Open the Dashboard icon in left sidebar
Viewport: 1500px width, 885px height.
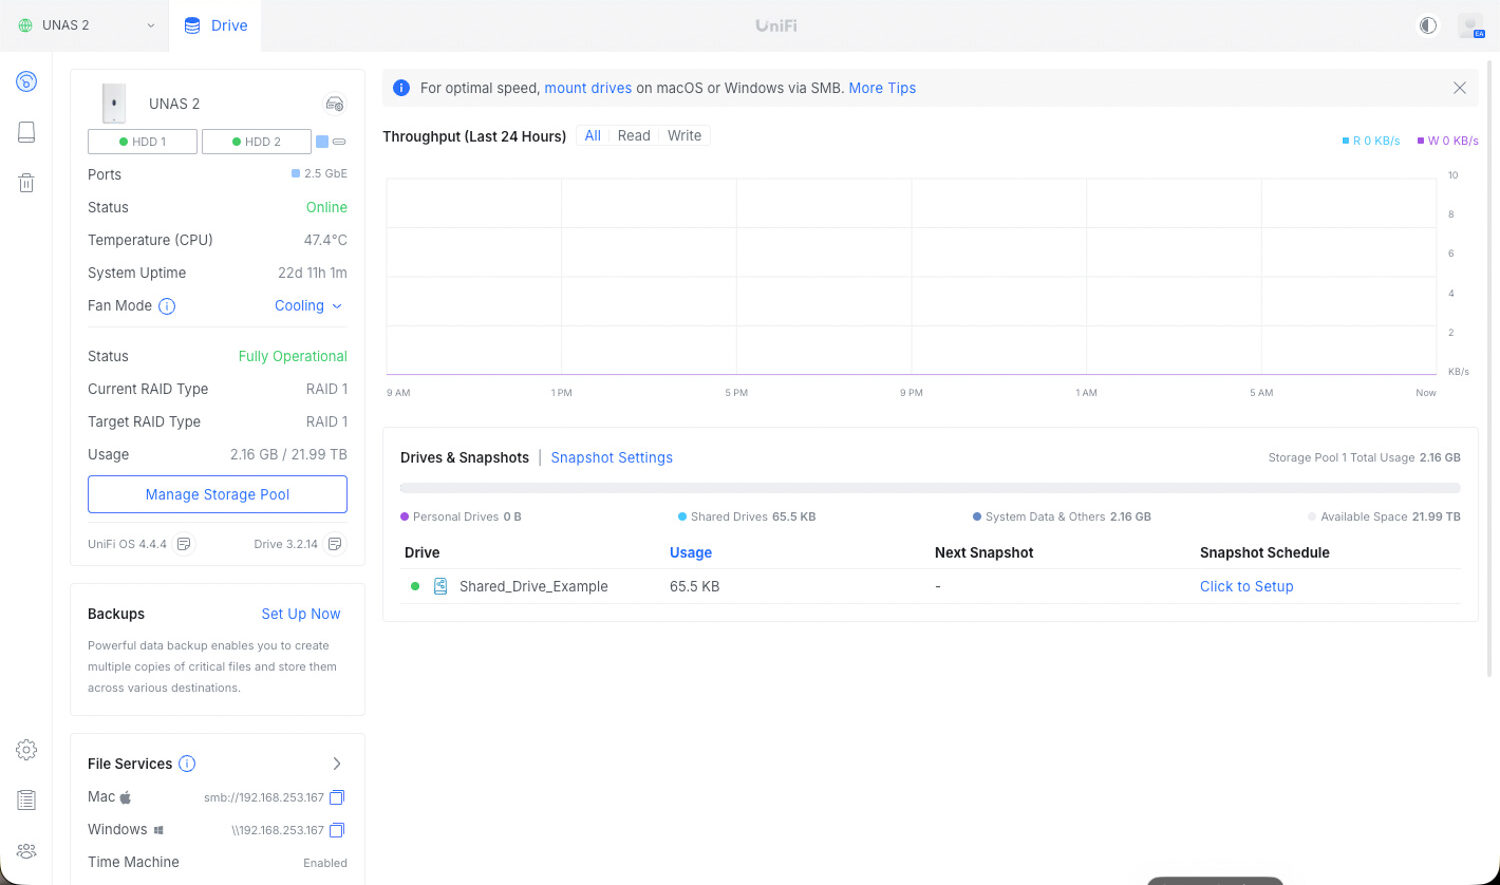coord(27,82)
